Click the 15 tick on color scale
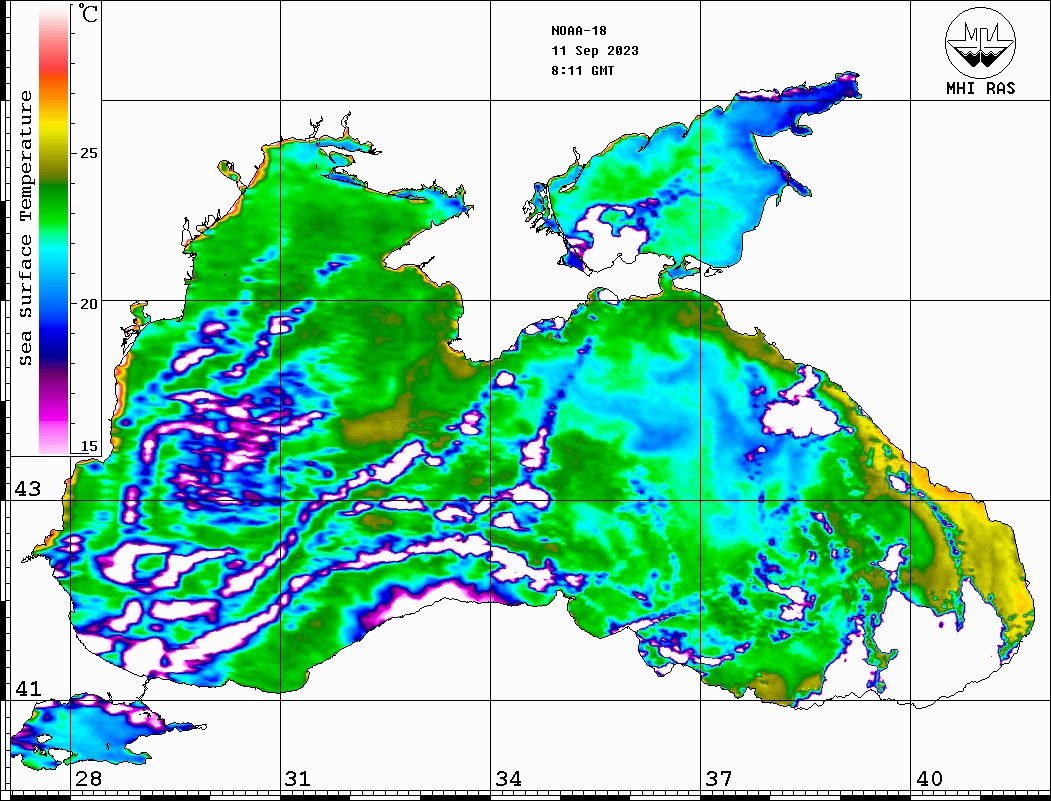The image size is (1051, 801). pyautogui.click(x=88, y=446)
